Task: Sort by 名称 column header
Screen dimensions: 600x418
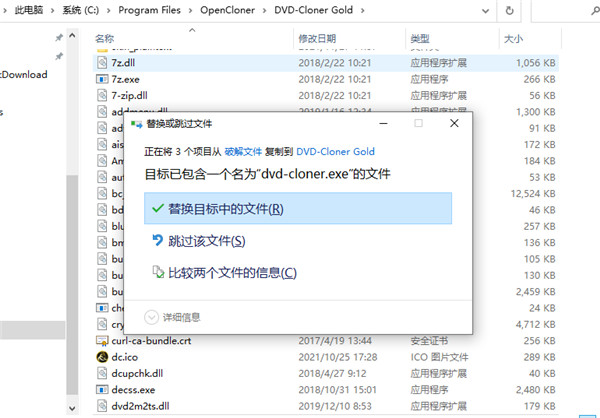Action: 104,39
